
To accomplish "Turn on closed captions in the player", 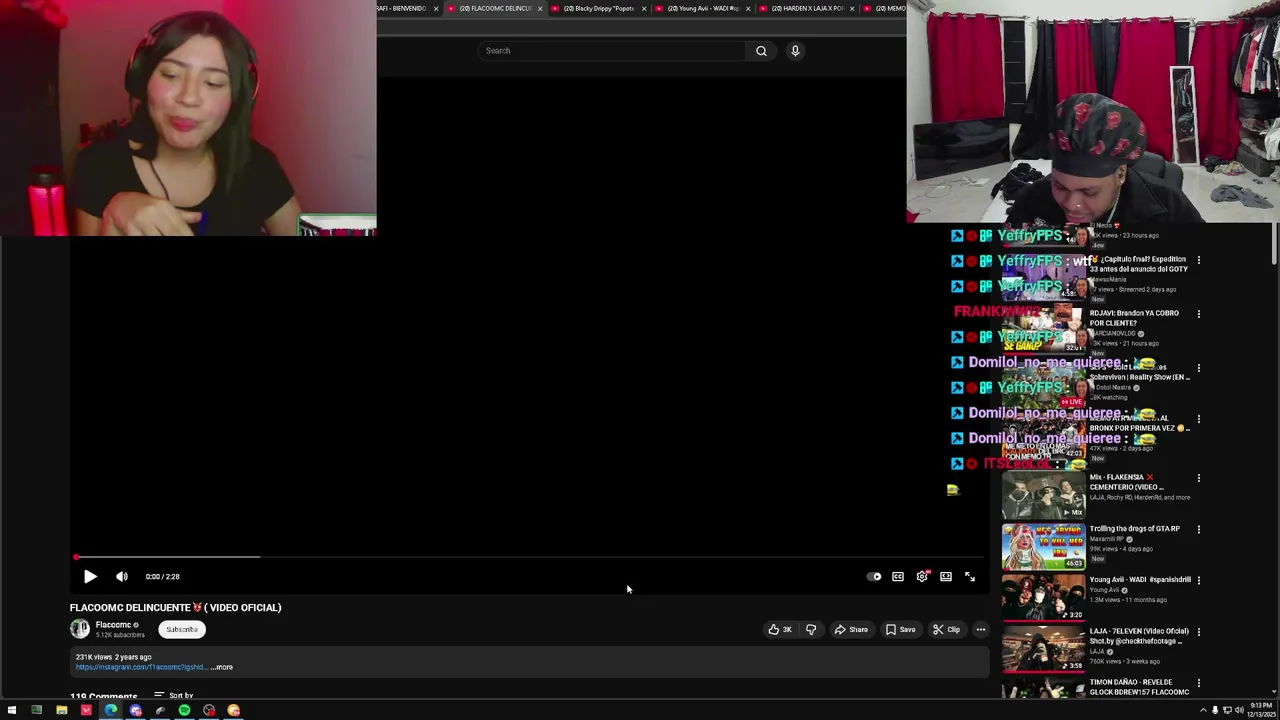I will 898,576.
